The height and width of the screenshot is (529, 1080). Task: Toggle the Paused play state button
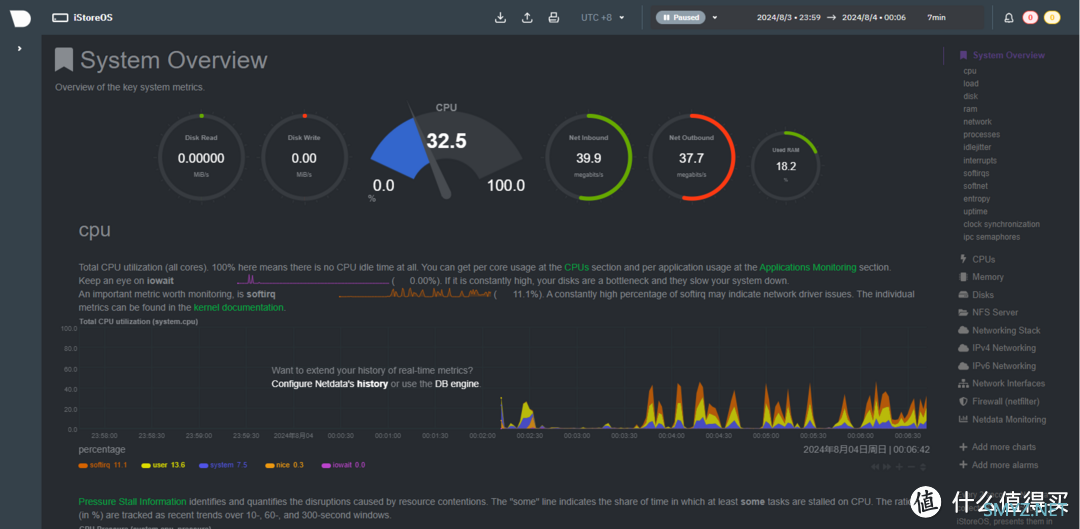pos(681,18)
